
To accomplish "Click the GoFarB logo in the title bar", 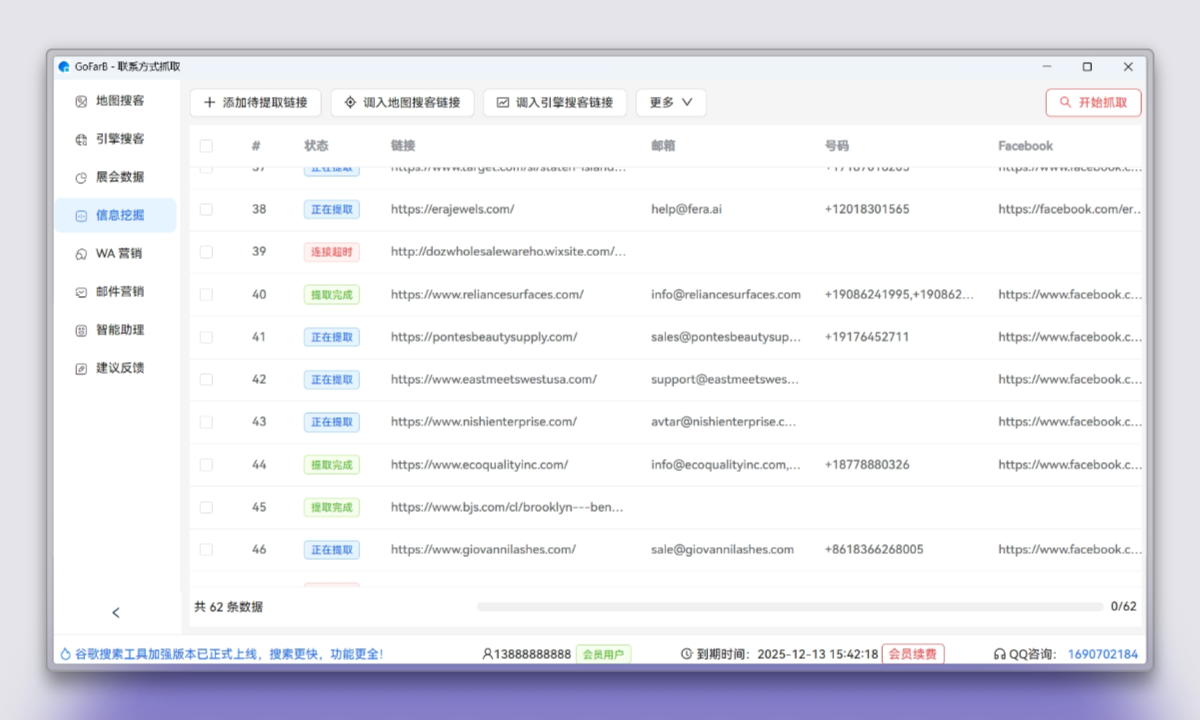I will coord(64,67).
